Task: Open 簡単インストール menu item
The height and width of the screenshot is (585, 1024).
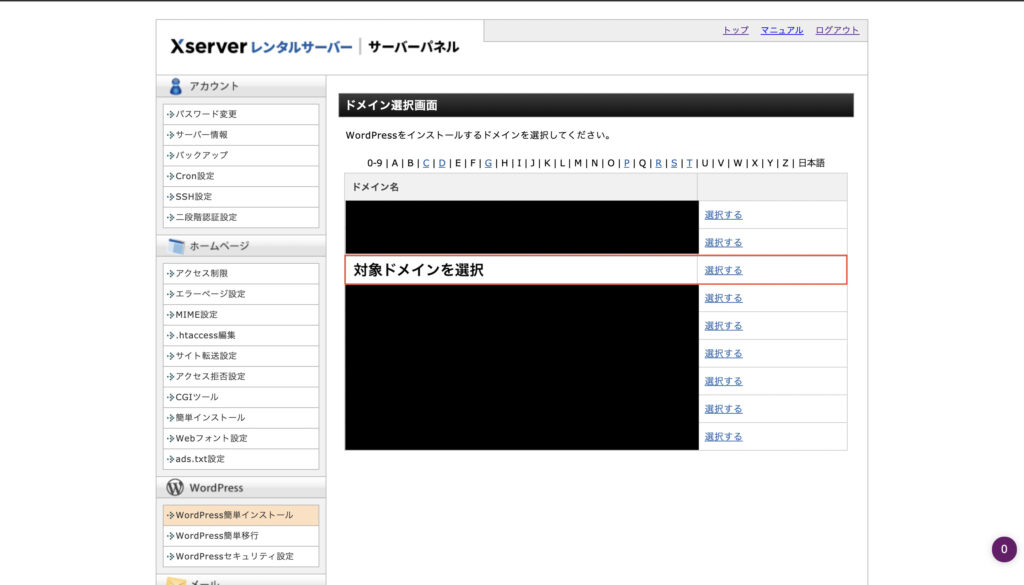Action: pyautogui.click(x=241, y=417)
